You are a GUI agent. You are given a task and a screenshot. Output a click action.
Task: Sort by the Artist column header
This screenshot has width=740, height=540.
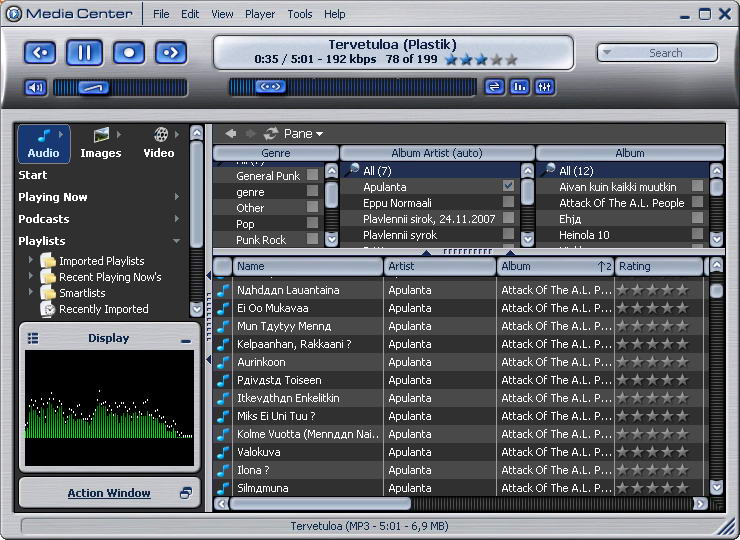tap(440, 267)
